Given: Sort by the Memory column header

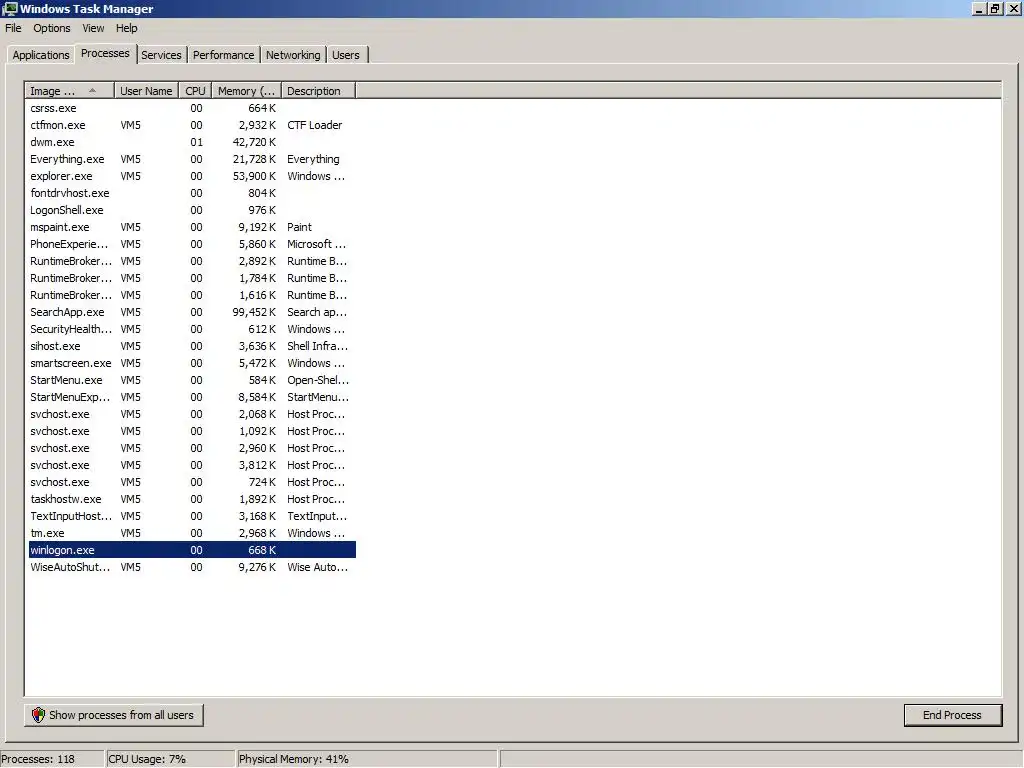Looking at the screenshot, I should [x=246, y=91].
